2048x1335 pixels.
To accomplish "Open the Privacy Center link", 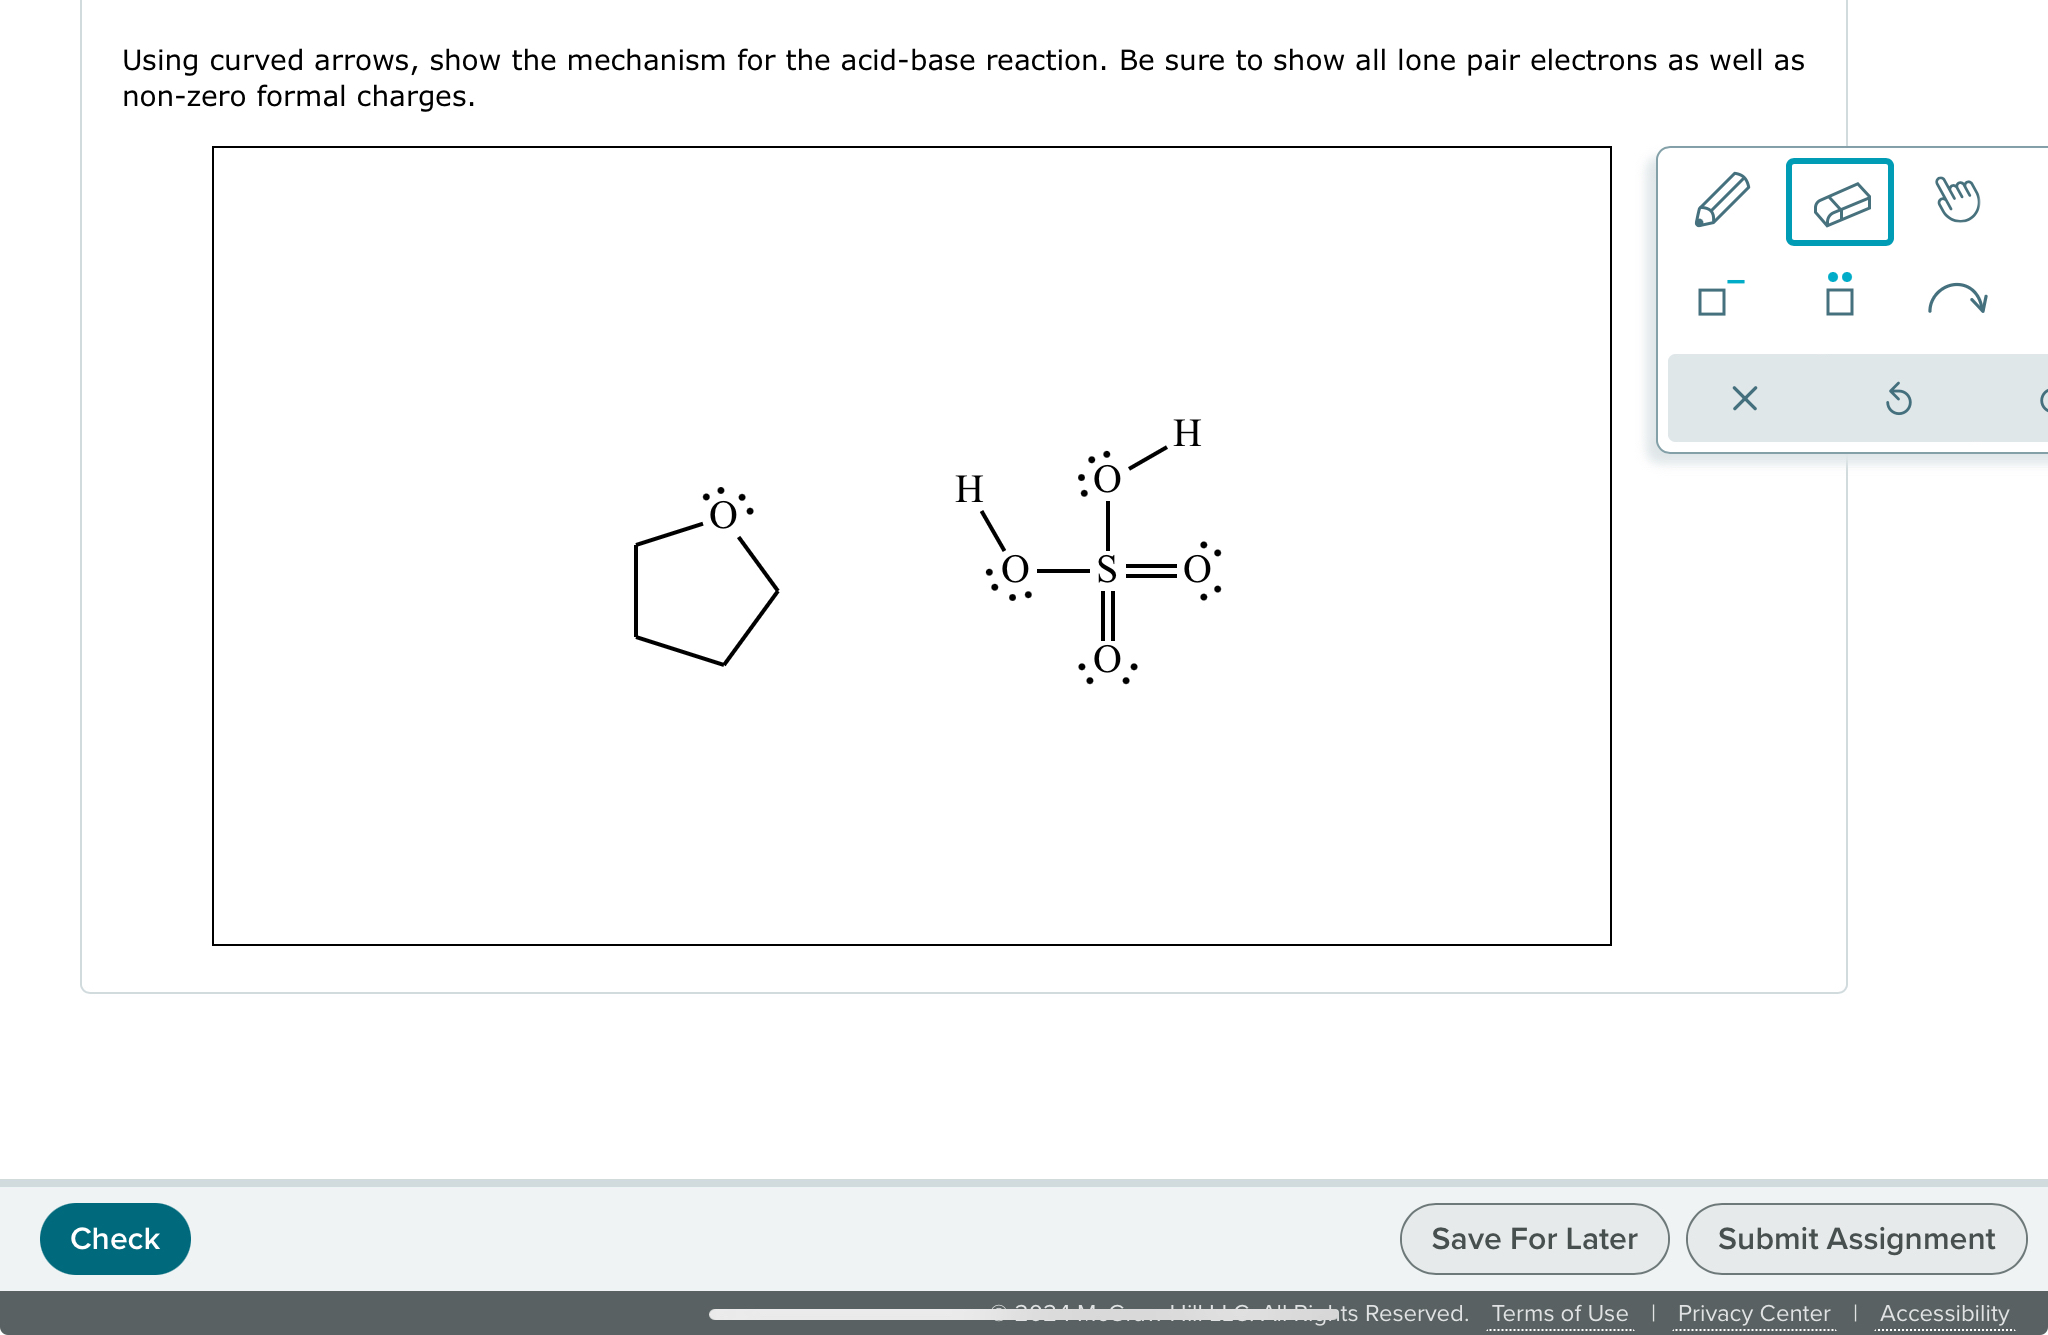I will [x=1753, y=1312].
